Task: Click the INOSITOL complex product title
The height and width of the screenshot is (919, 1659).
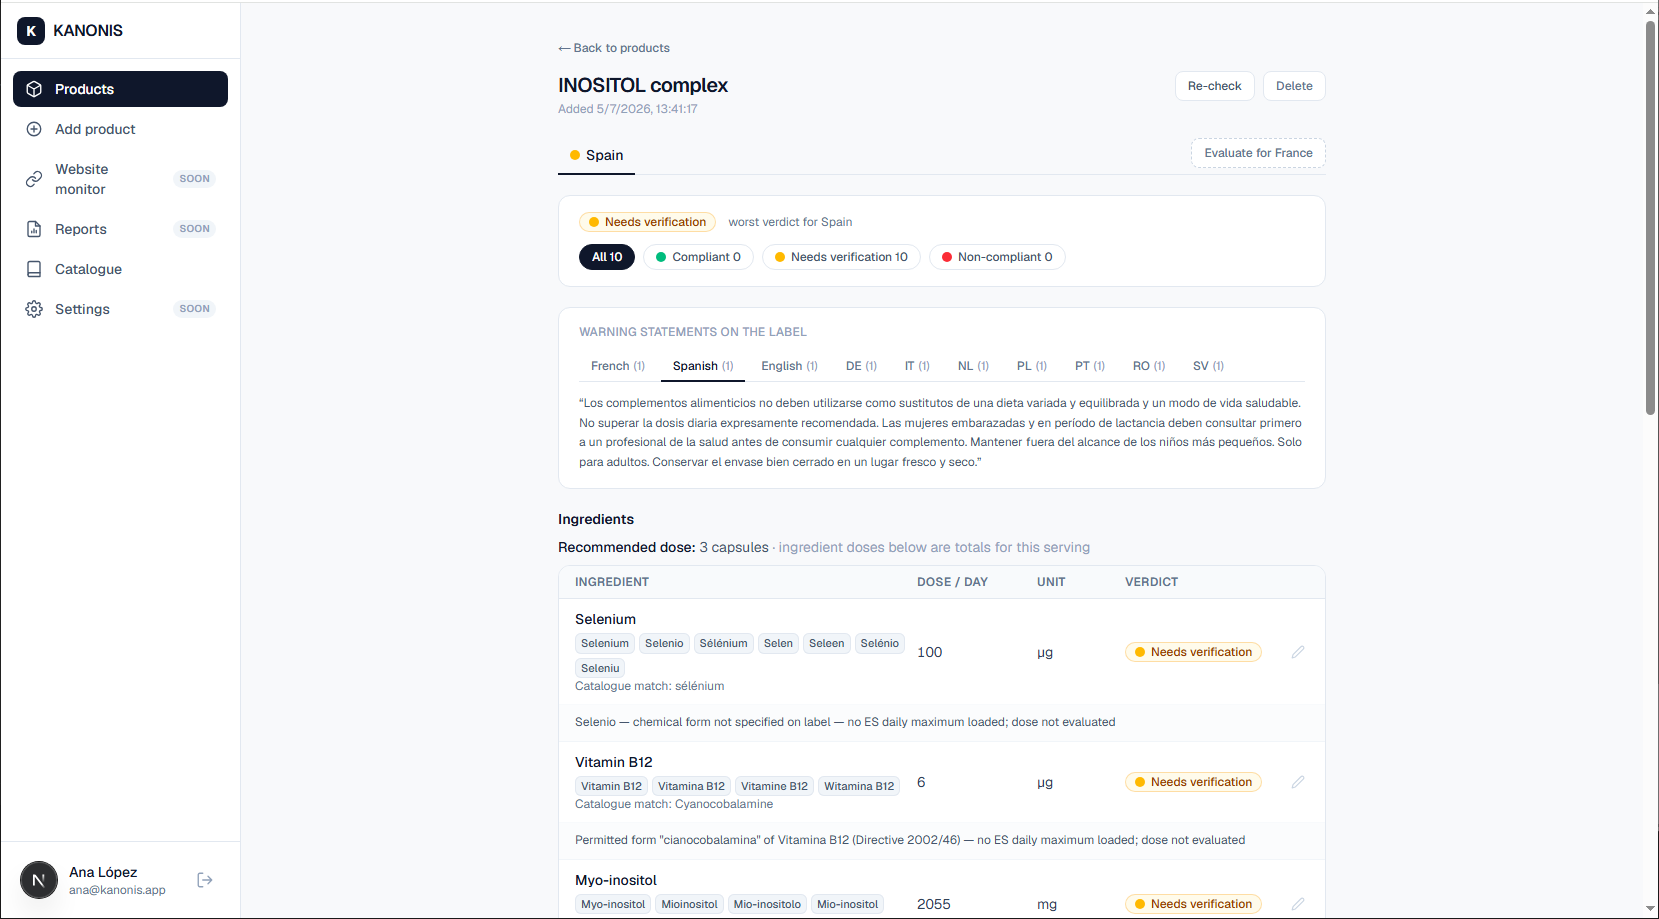Action: coord(643,86)
